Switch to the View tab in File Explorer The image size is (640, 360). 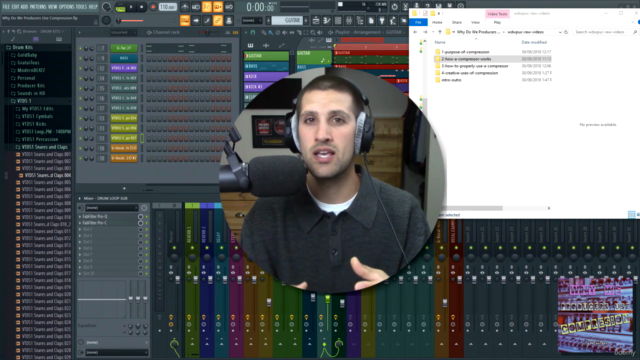(476, 22)
